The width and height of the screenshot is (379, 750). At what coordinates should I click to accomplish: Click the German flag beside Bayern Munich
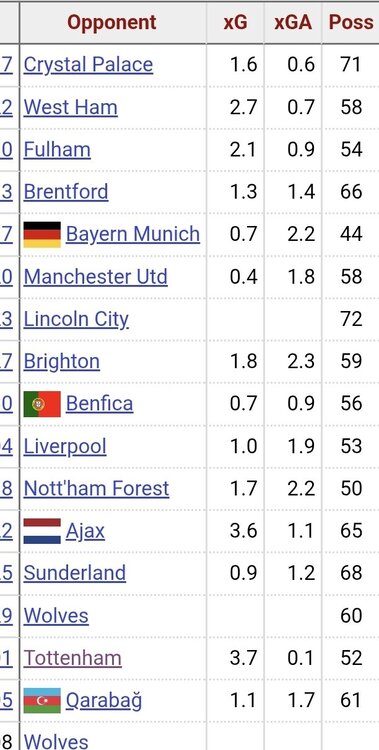[42, 234]
